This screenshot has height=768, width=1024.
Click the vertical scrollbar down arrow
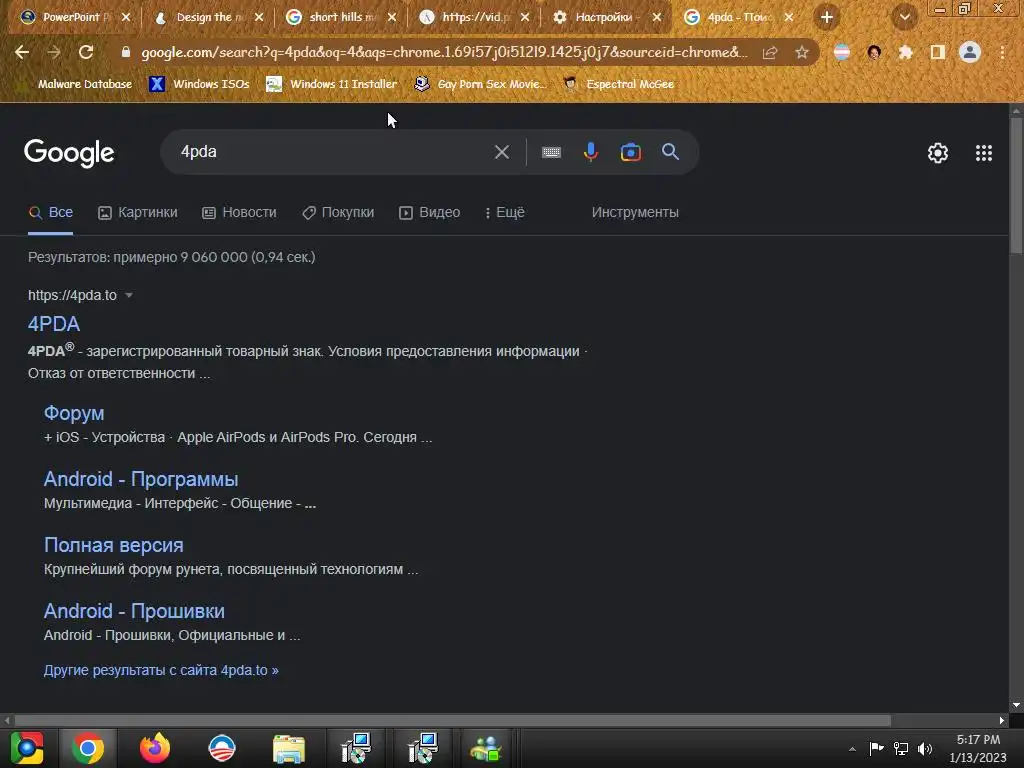[x=1016, y=705]
